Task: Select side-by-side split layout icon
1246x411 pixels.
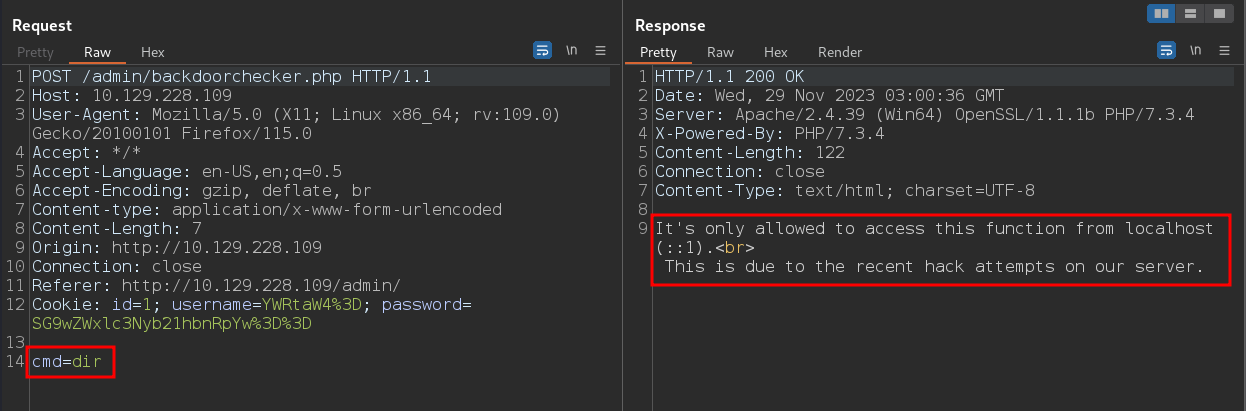Action: (1162, 14)
